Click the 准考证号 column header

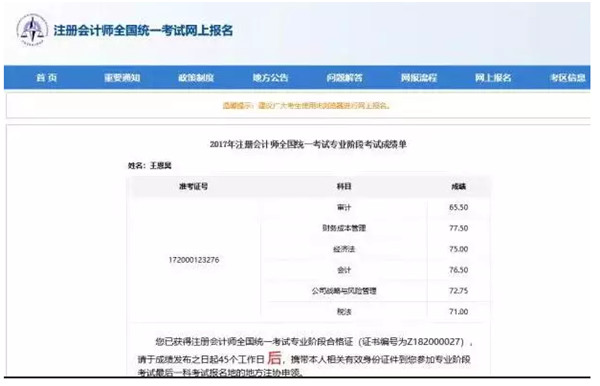click(194, 187)
